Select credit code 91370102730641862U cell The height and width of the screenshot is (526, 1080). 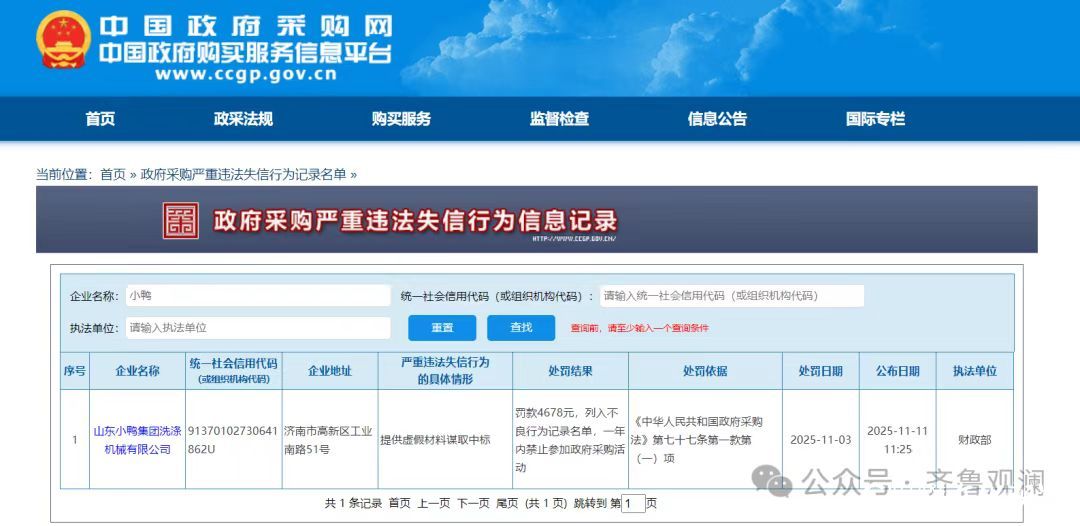233,439
